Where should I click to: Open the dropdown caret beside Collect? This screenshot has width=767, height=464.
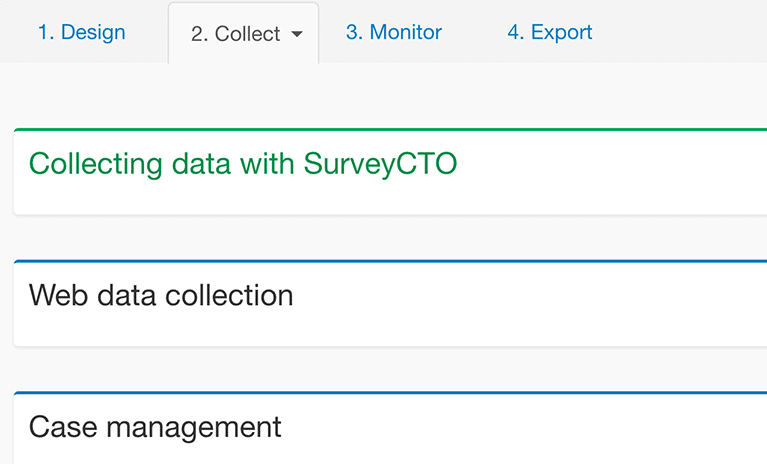coord(296,34)
